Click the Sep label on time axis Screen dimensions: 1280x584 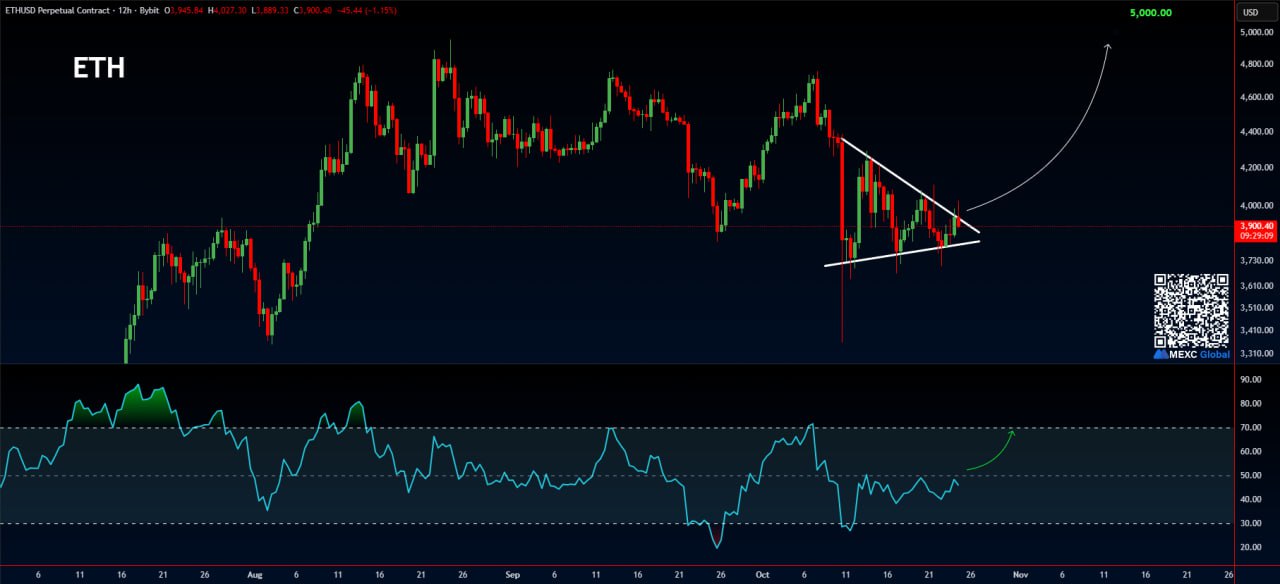coord(513,575)
